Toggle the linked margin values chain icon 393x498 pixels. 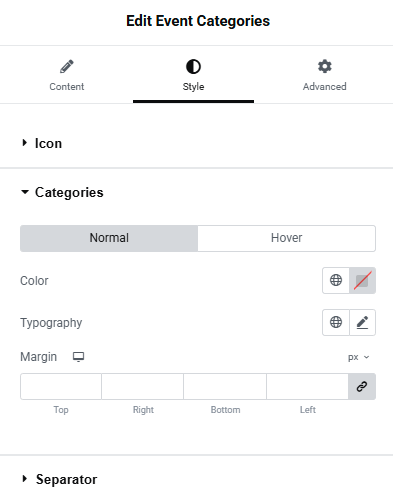coord(362,386)
